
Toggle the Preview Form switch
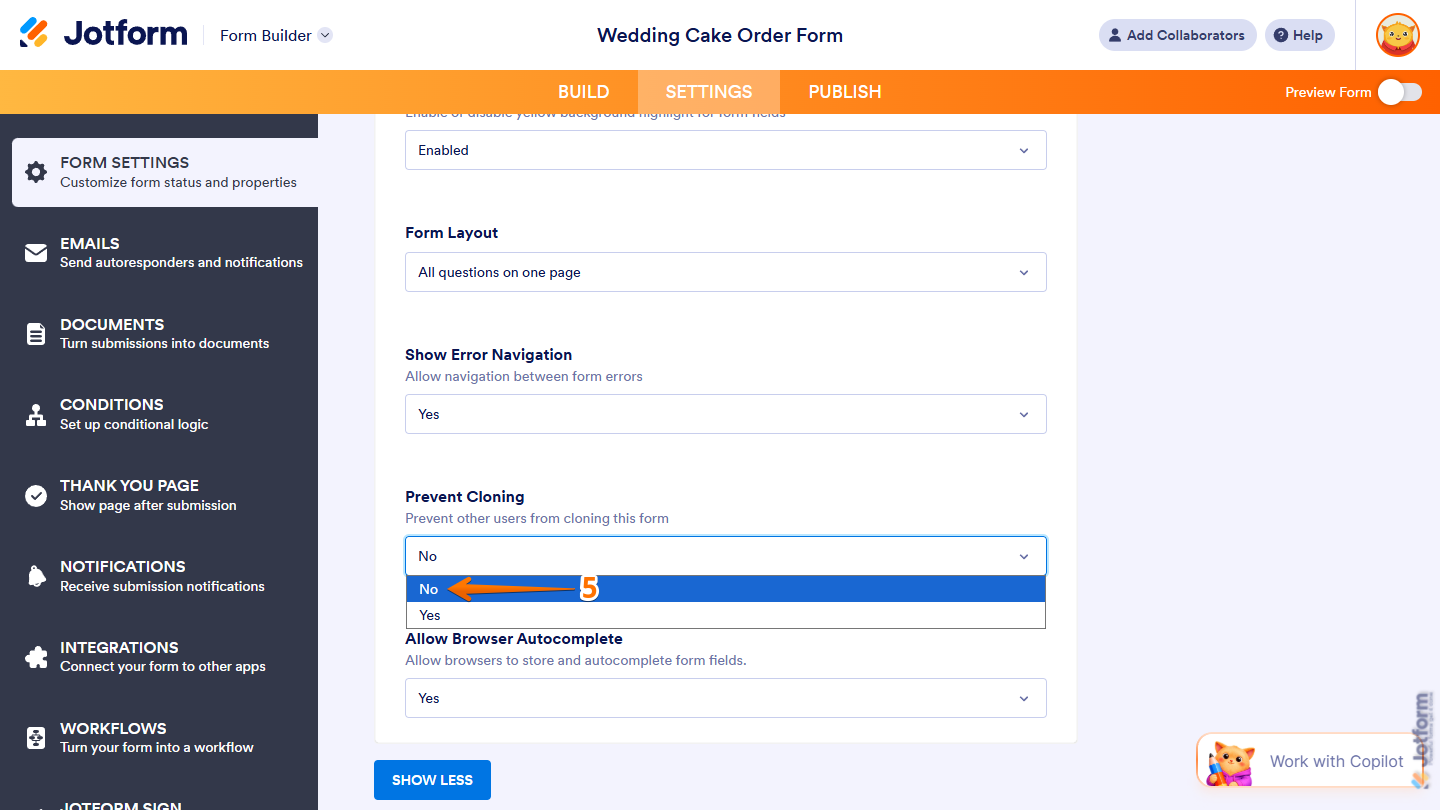(x=1398, y=91)
